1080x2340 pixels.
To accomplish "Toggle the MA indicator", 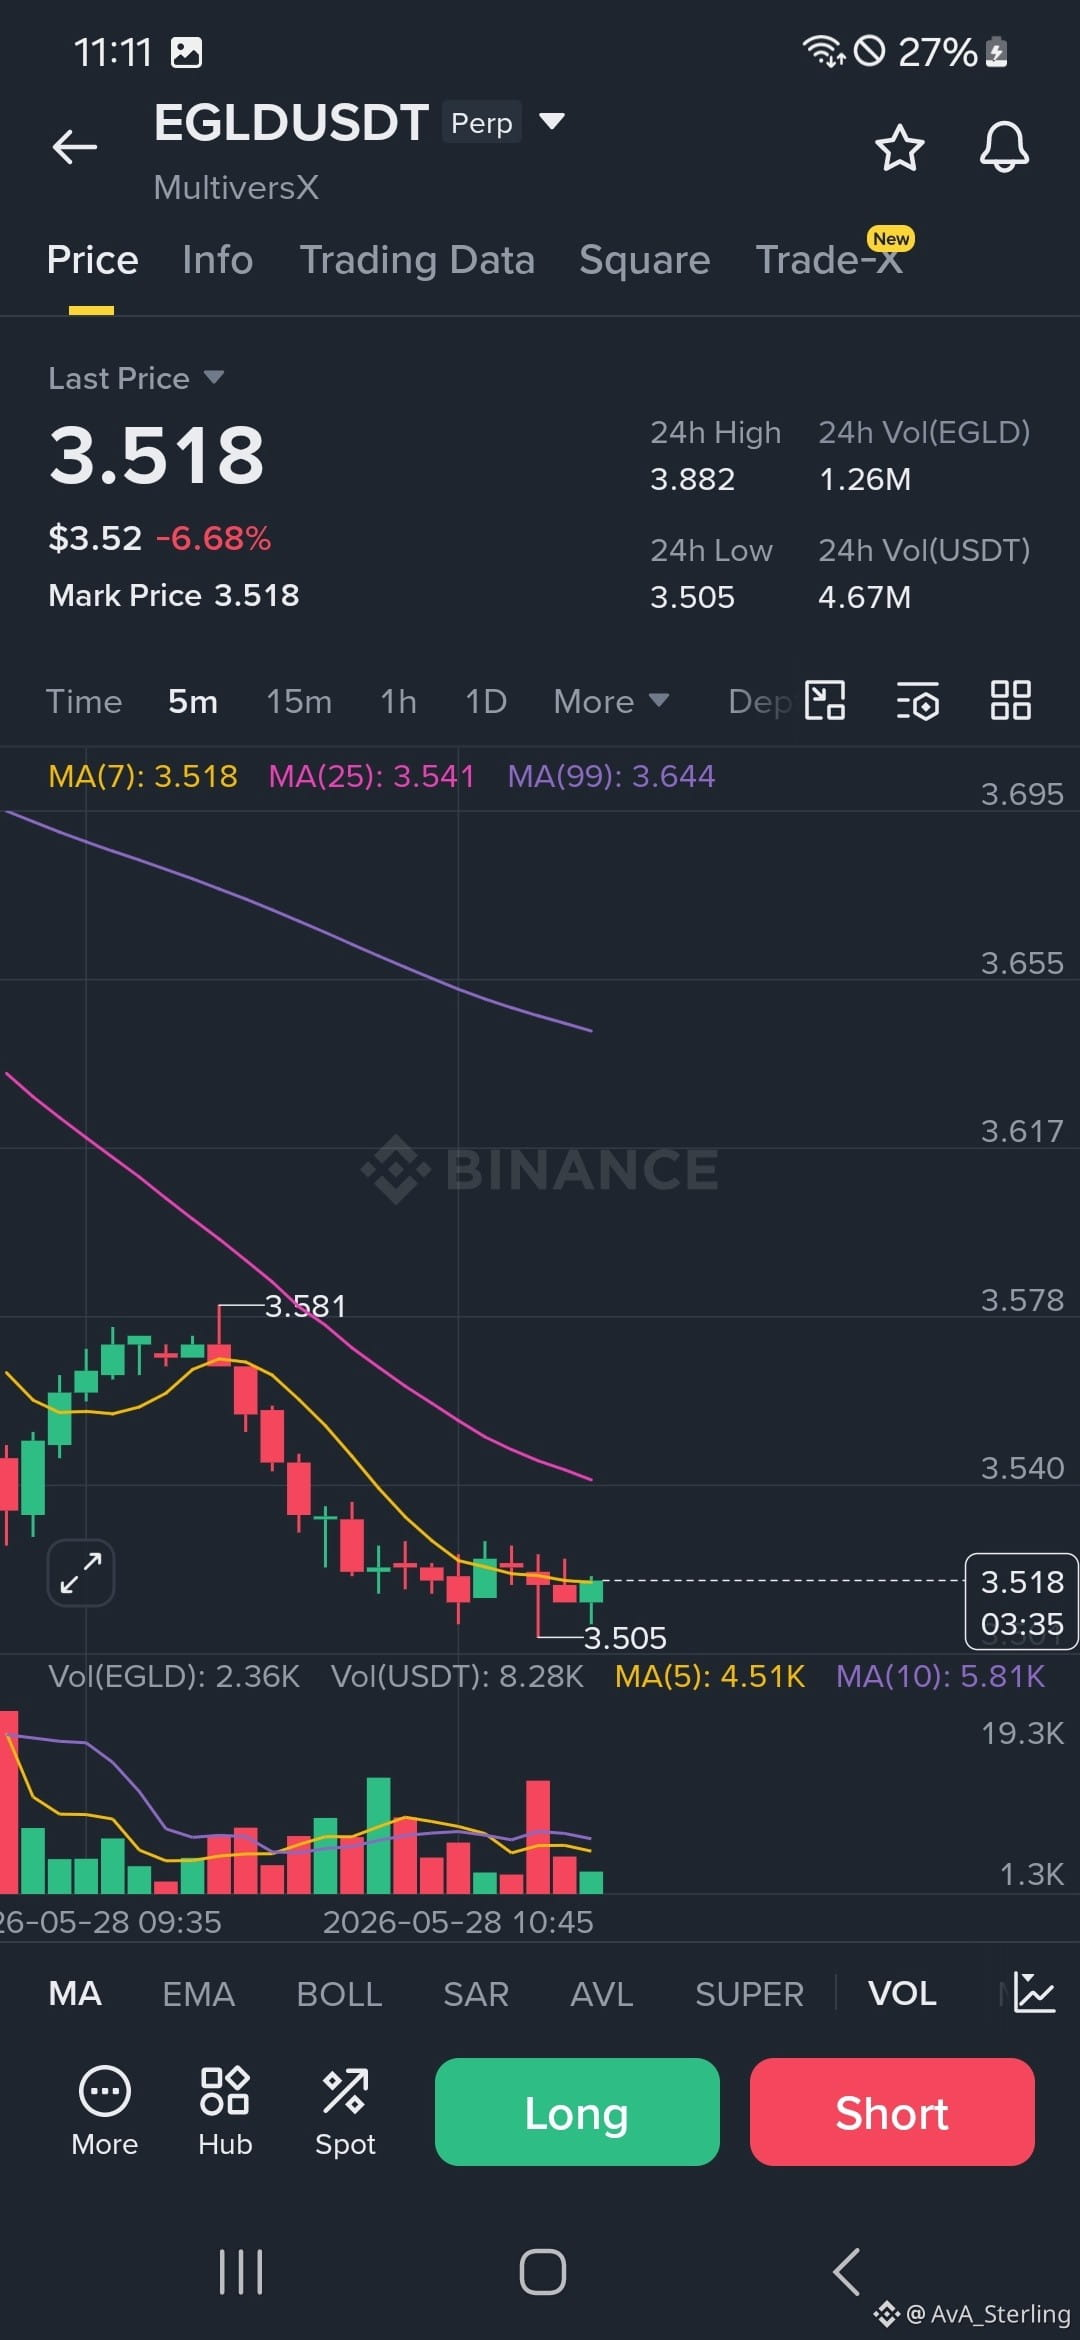I will click(x=75, y=1994).
